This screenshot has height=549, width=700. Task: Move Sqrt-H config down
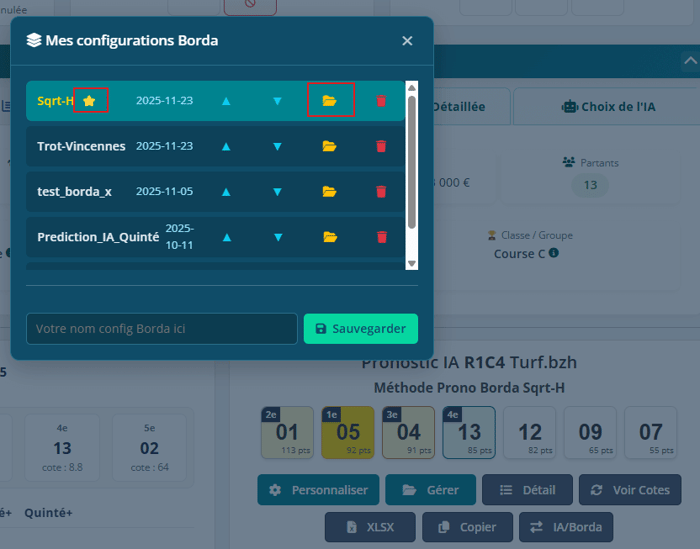(x=277, y=101)
